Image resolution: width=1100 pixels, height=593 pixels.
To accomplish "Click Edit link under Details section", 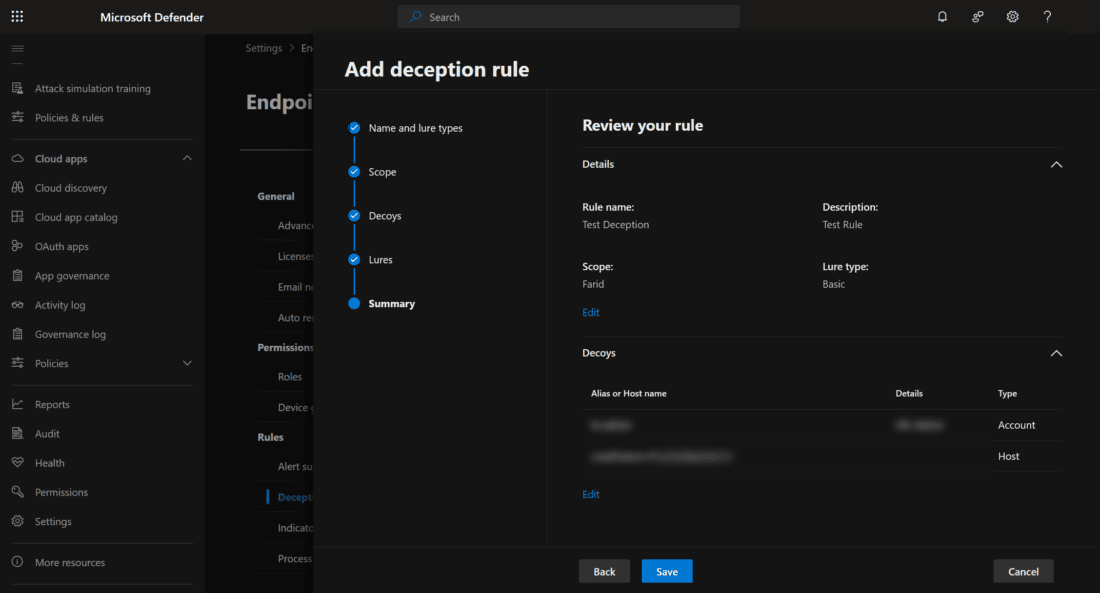I will [x=591, y=312].
